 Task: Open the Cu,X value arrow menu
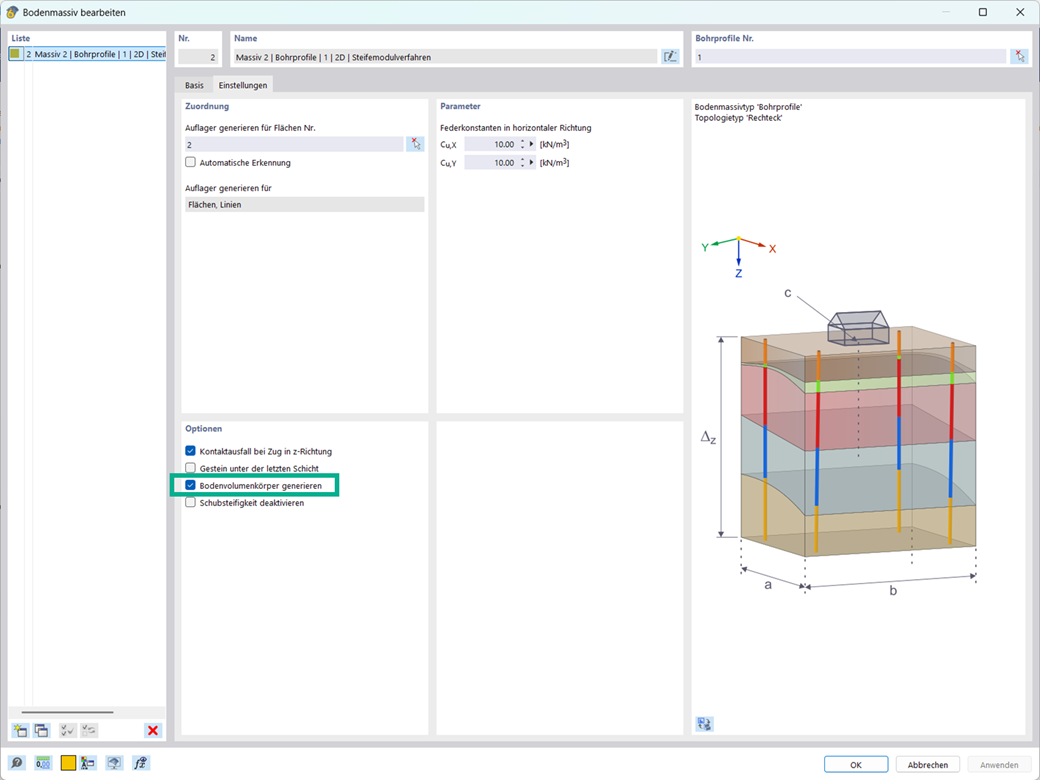[x=531, y=144]
